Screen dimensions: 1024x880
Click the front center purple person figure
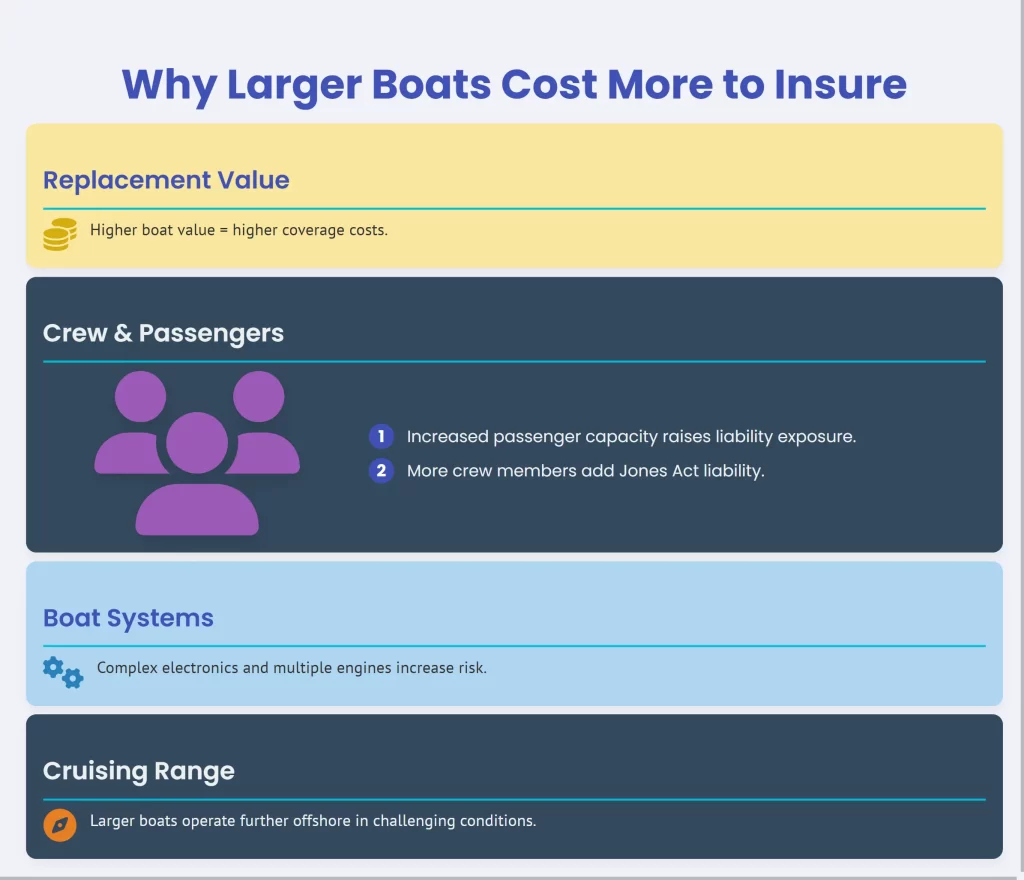(197, 480)
